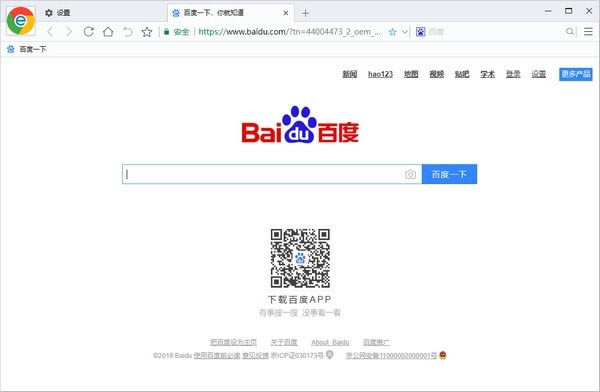600x392 pixels.
Task: Close the 百度一下 tab
Action: [286, 13]
